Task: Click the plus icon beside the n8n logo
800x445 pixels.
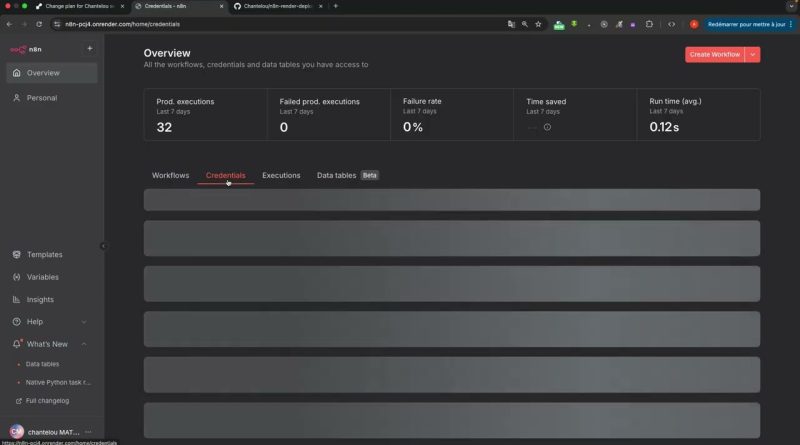Action: pos(89,48)
